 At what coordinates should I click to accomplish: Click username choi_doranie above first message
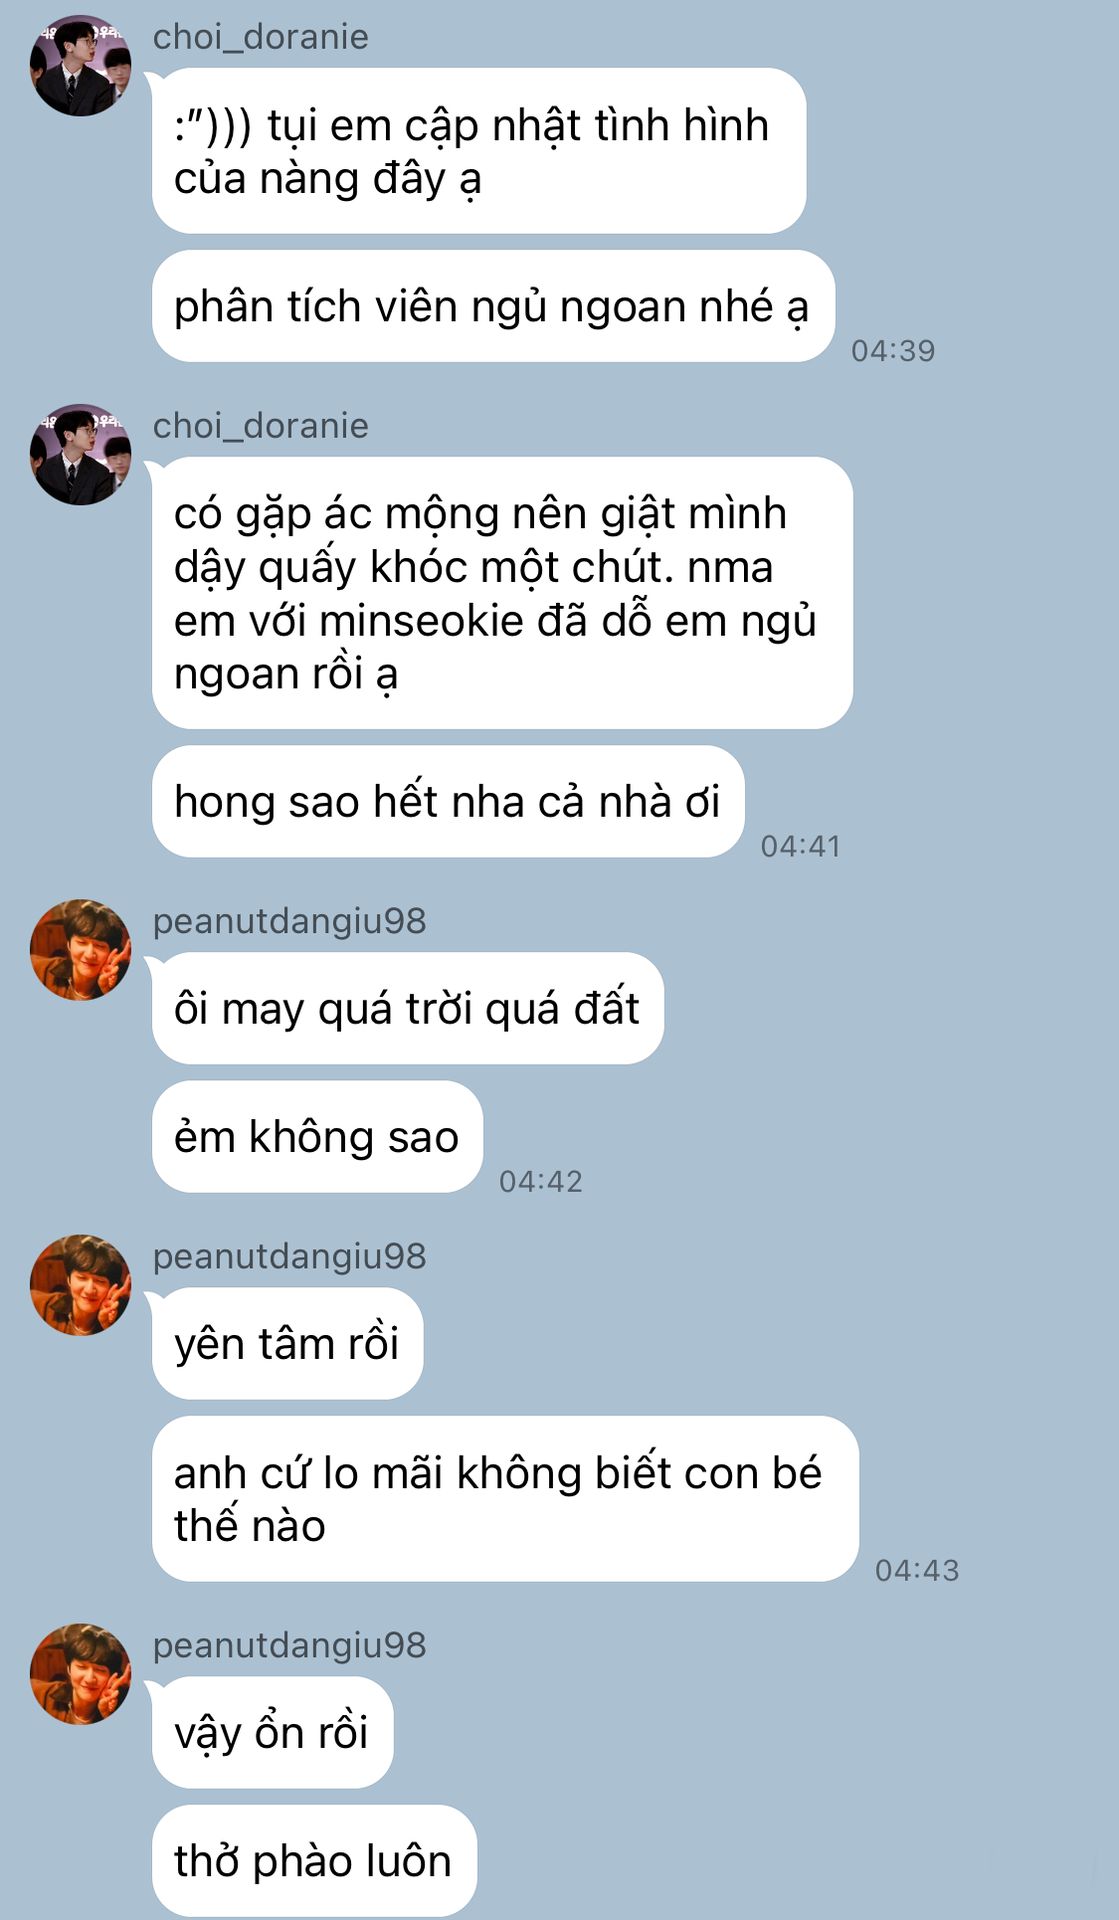click(x=260, y=37)
